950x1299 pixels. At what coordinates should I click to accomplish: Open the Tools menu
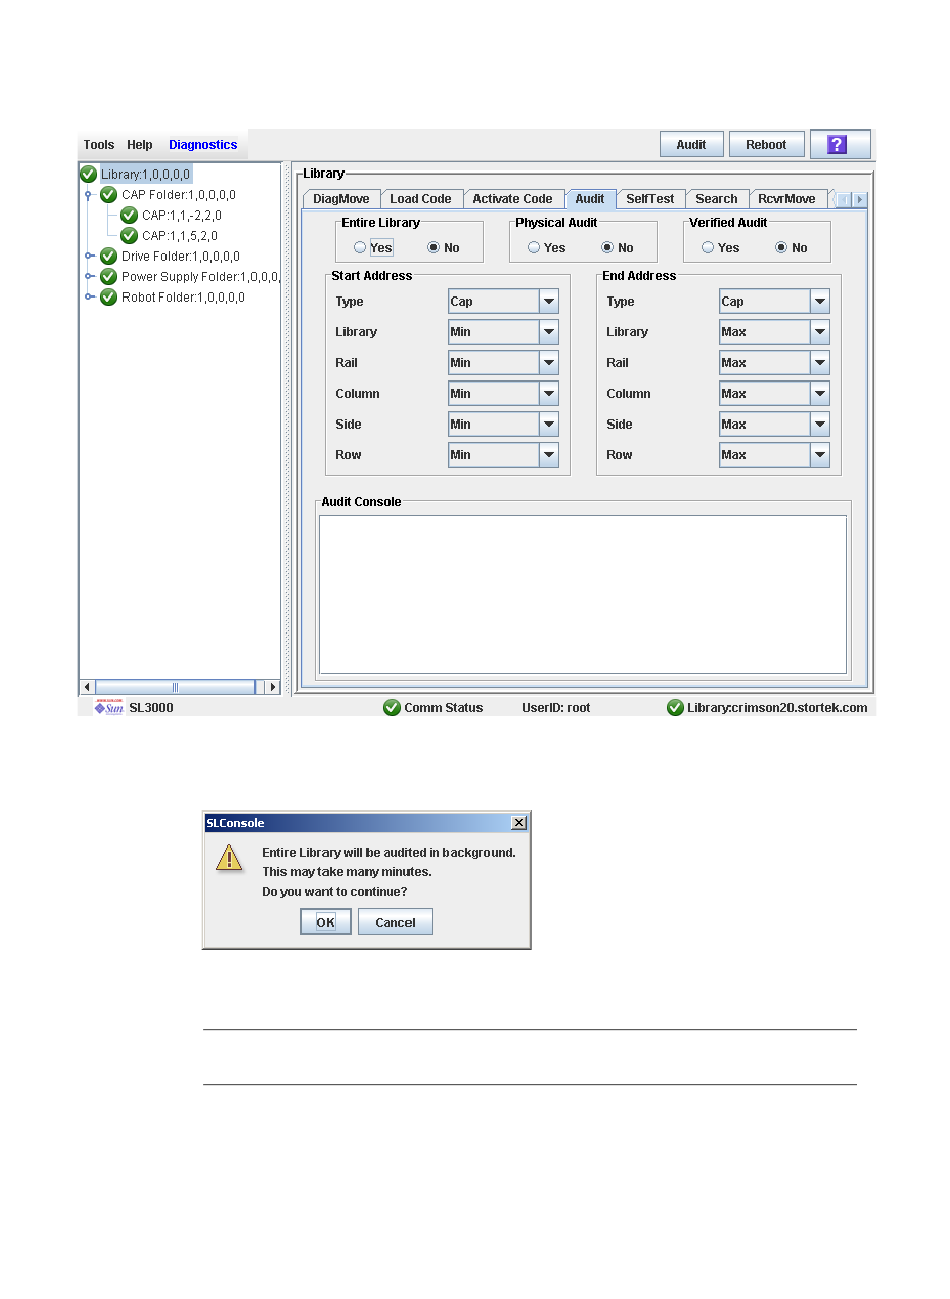pyautogui.click(x=99, y=145)
